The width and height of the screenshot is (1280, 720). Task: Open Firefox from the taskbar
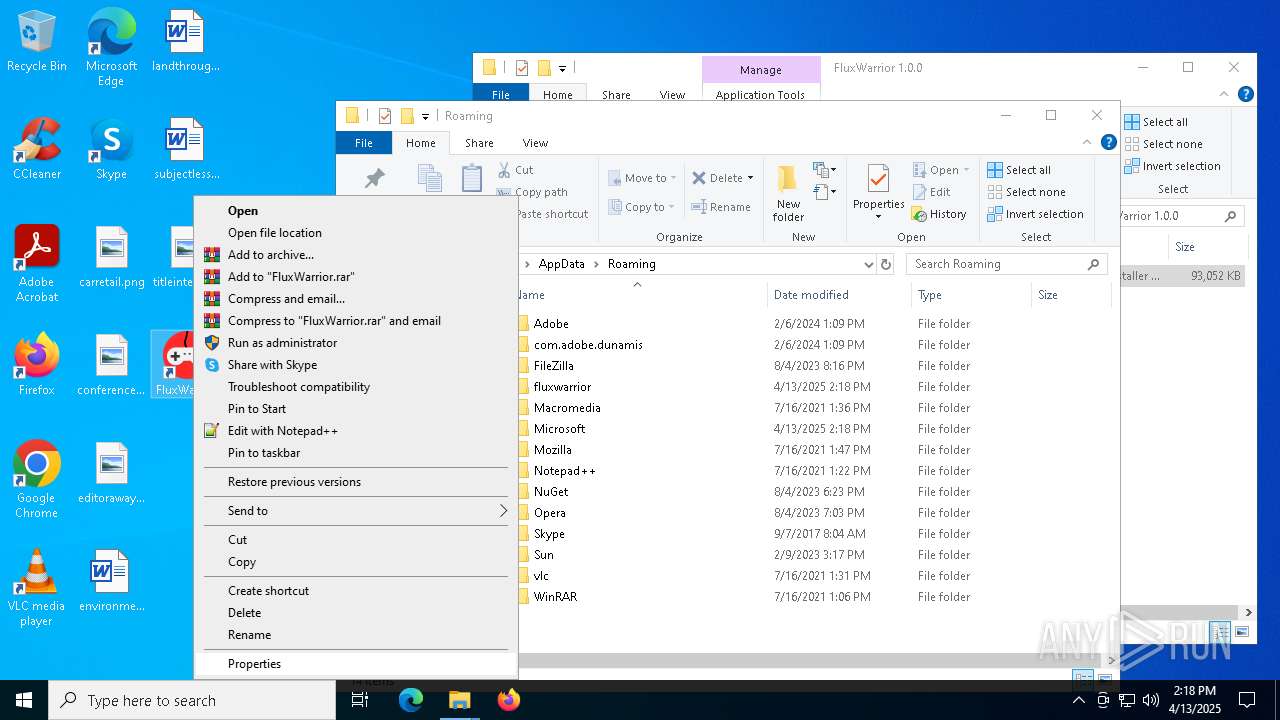pos(508,700)
